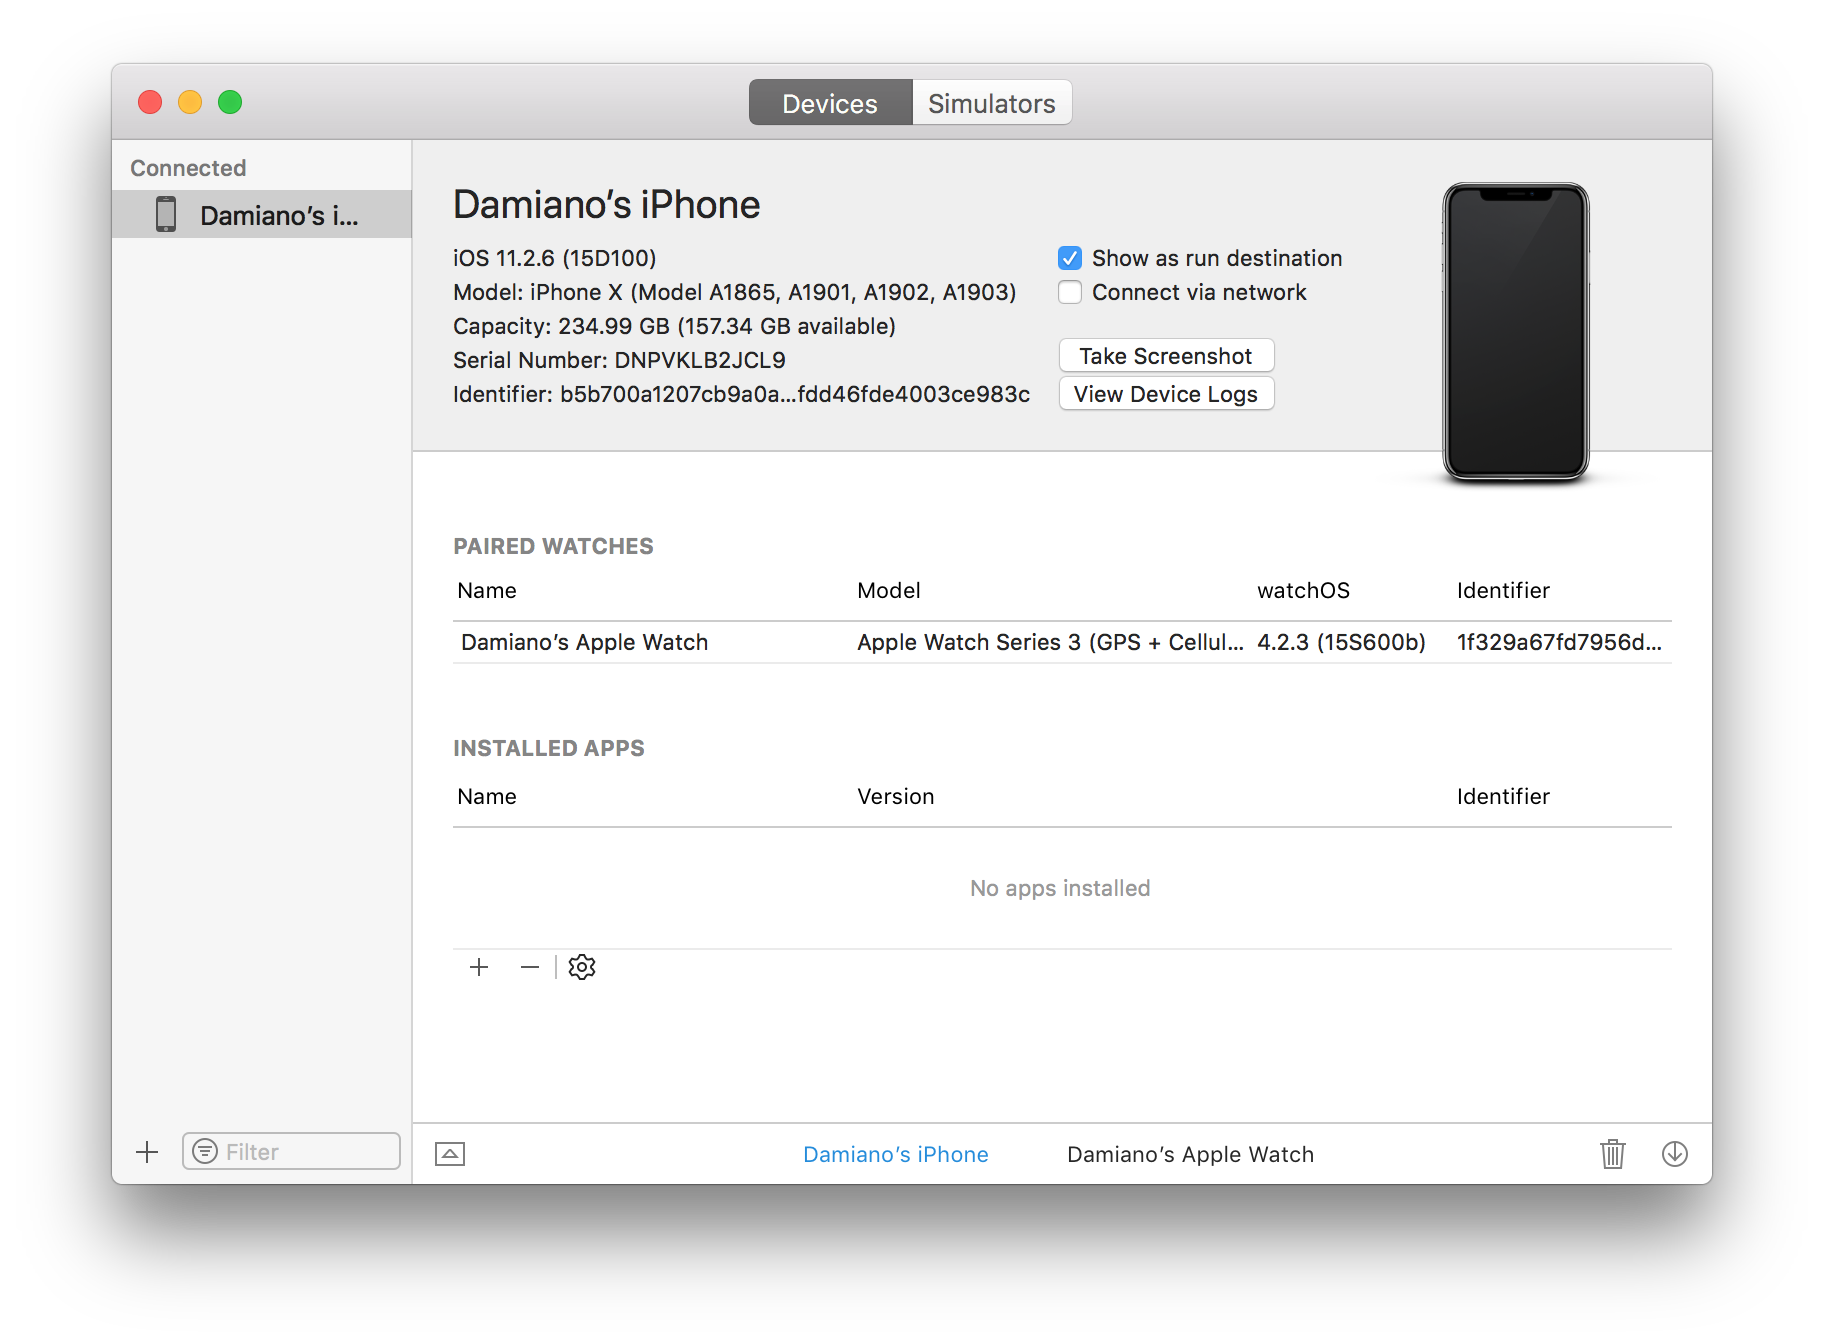1824x1344 pixels.
Task: Disable Show as run destination
Action: tap(1070, 258)
